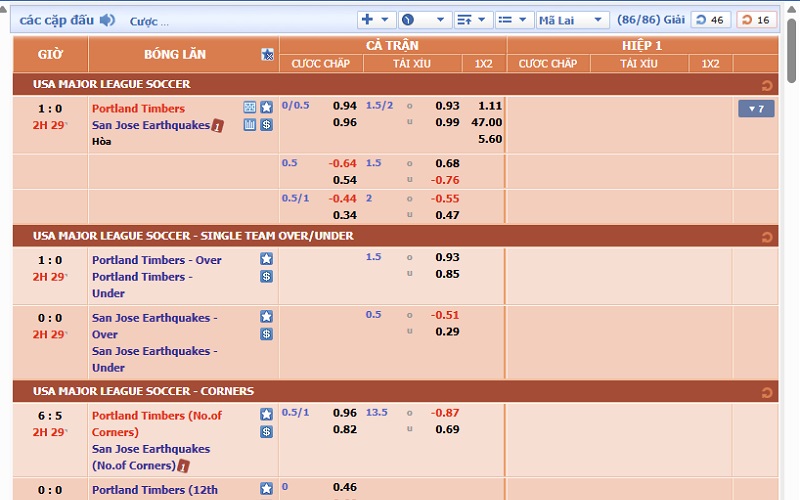Click dollar icon in Portland Timbers Over/Under row

[266, 276]
